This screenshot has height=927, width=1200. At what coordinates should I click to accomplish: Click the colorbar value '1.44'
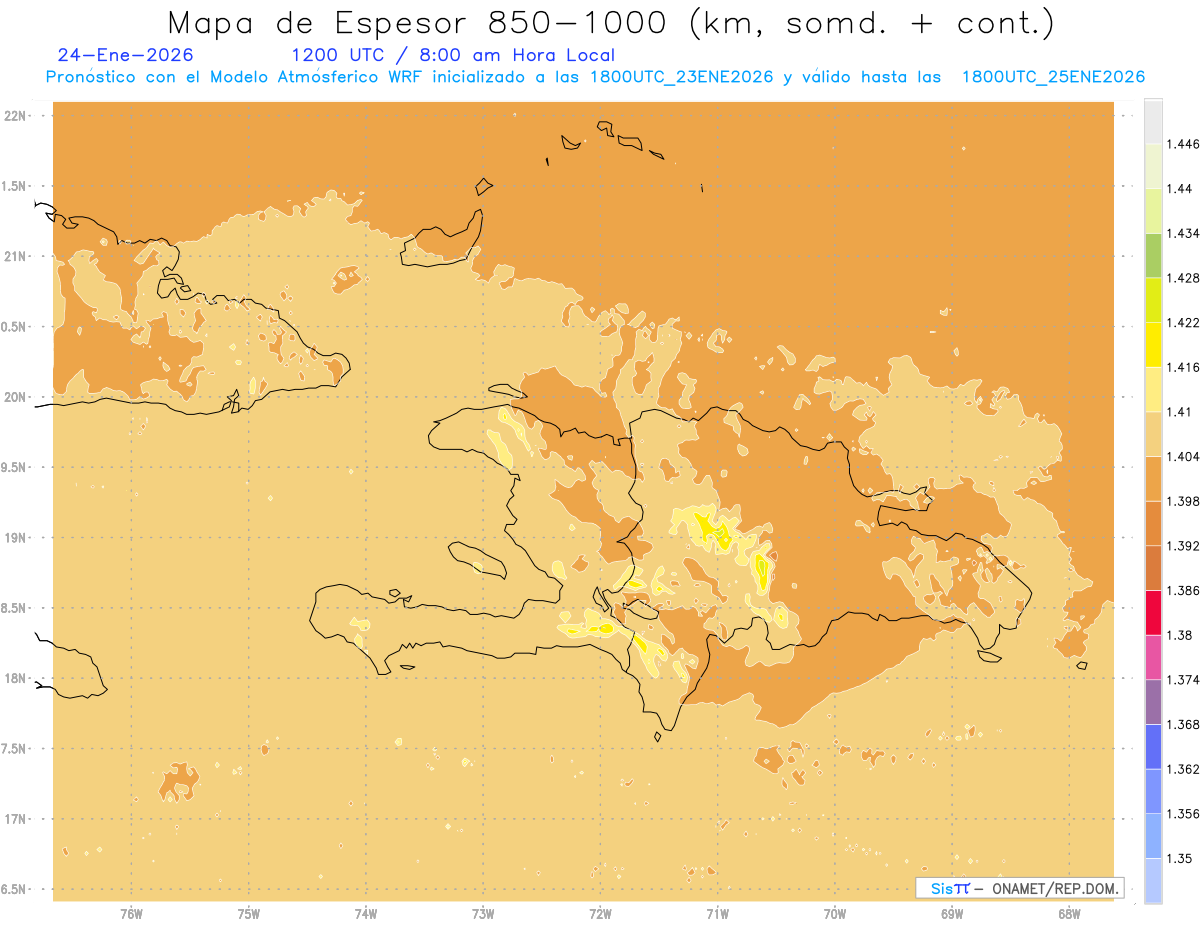coord(1180,188)
